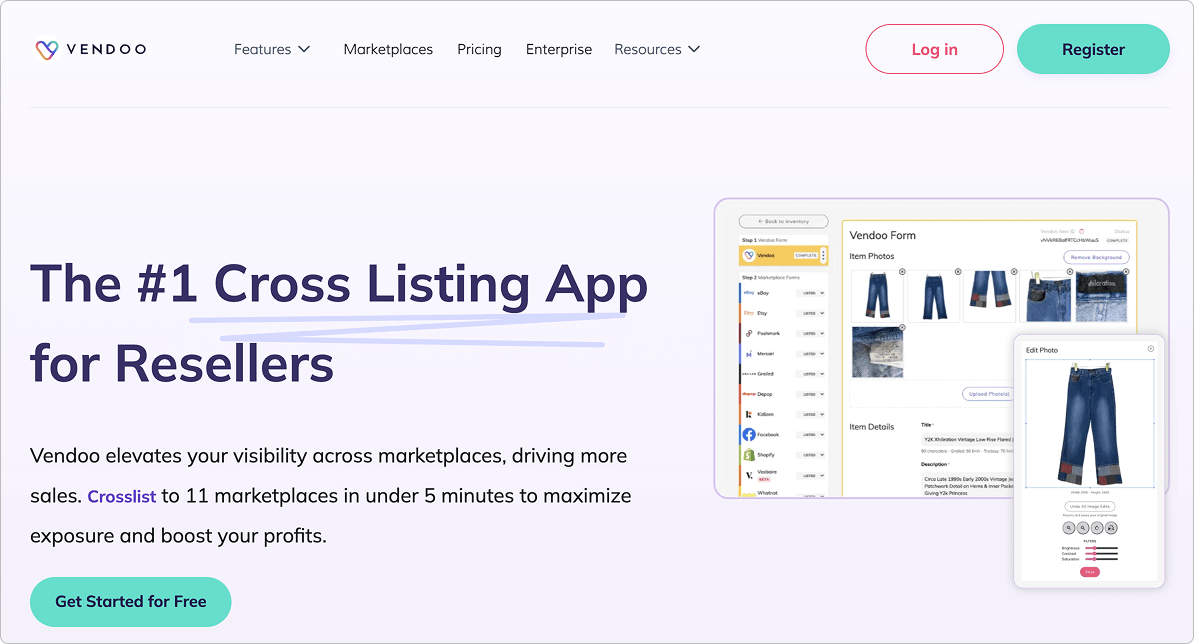1194x644 pixels.
Task: Click Back to Inventory button
Action: point(784,222)
